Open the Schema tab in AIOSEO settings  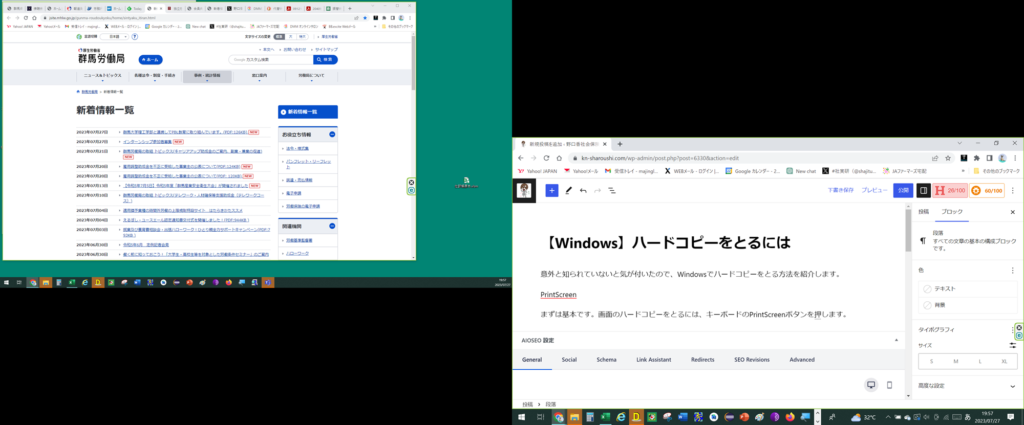(606, 360)
